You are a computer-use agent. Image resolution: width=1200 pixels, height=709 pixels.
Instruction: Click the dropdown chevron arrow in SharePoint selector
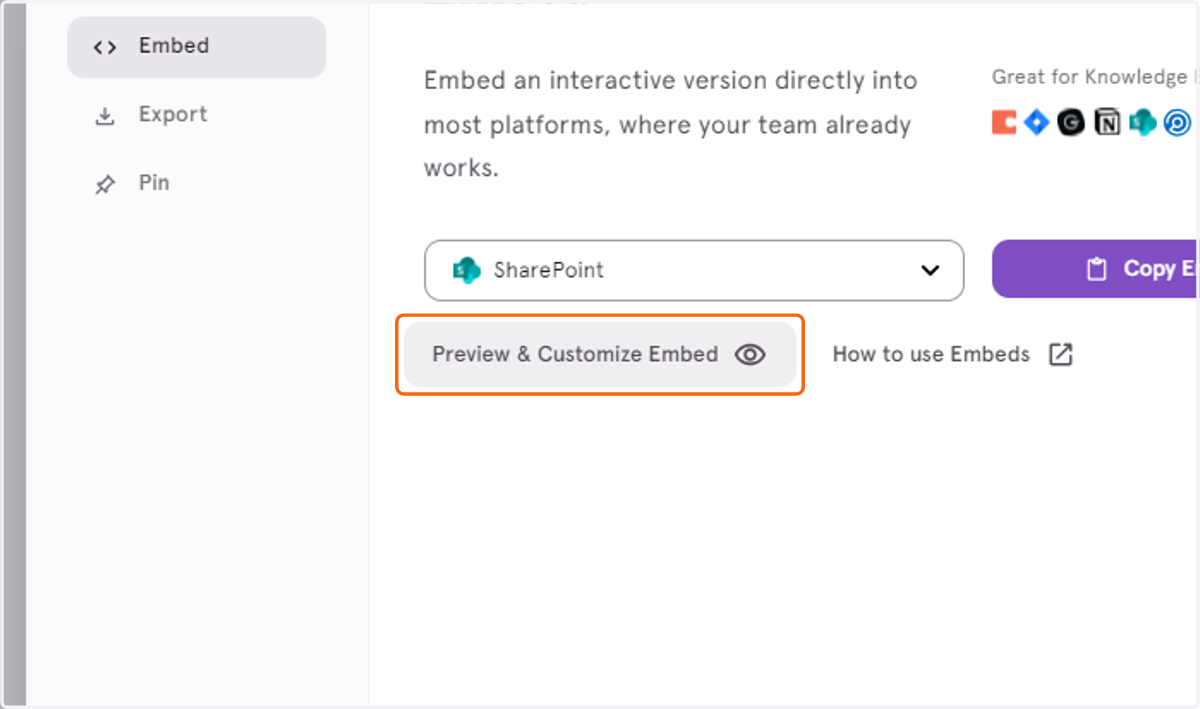click(930, 270)
